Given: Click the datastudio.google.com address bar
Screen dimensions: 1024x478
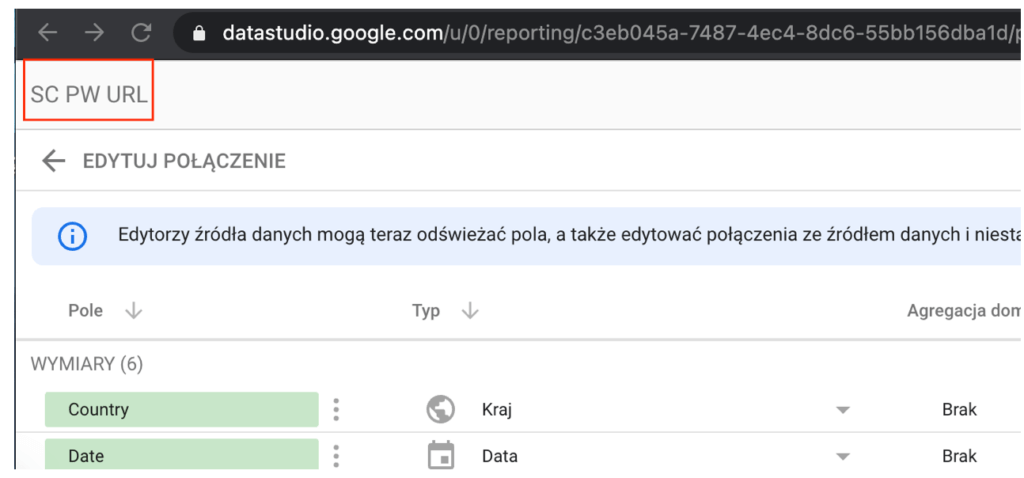Looking at the screenshot, I should (x=600, y=33).
